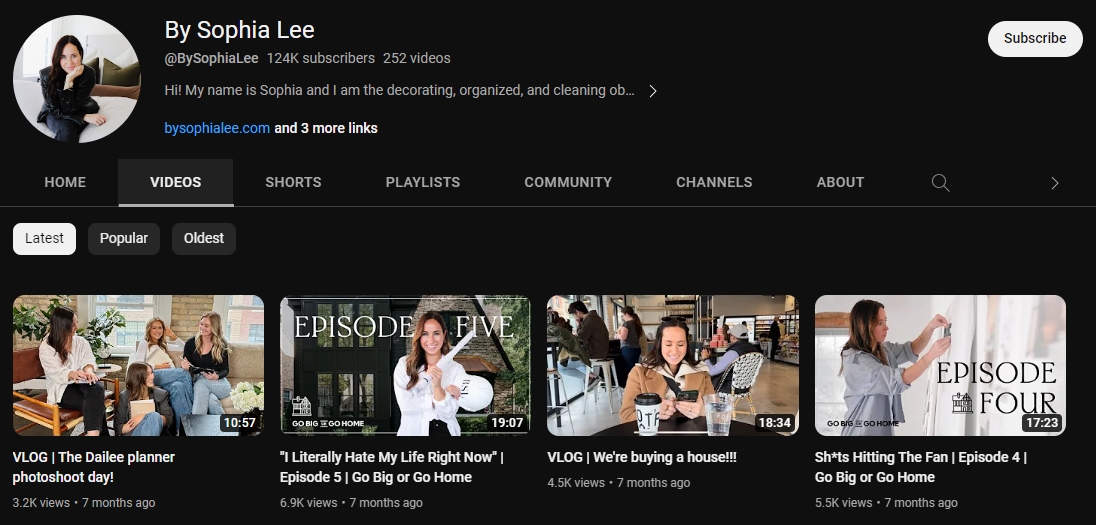
Task: Click the 17:23 duration badge
Action: coord(1041,422)
